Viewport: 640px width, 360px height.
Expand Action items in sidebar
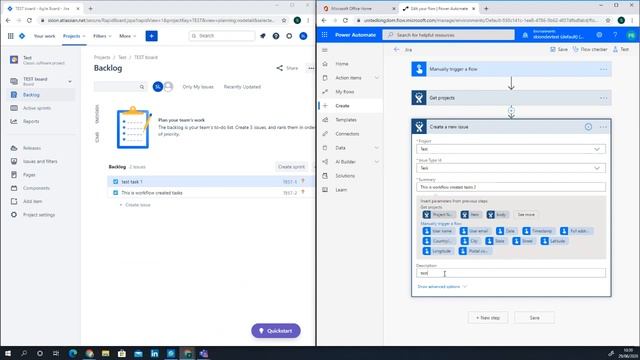coord(376,78)
